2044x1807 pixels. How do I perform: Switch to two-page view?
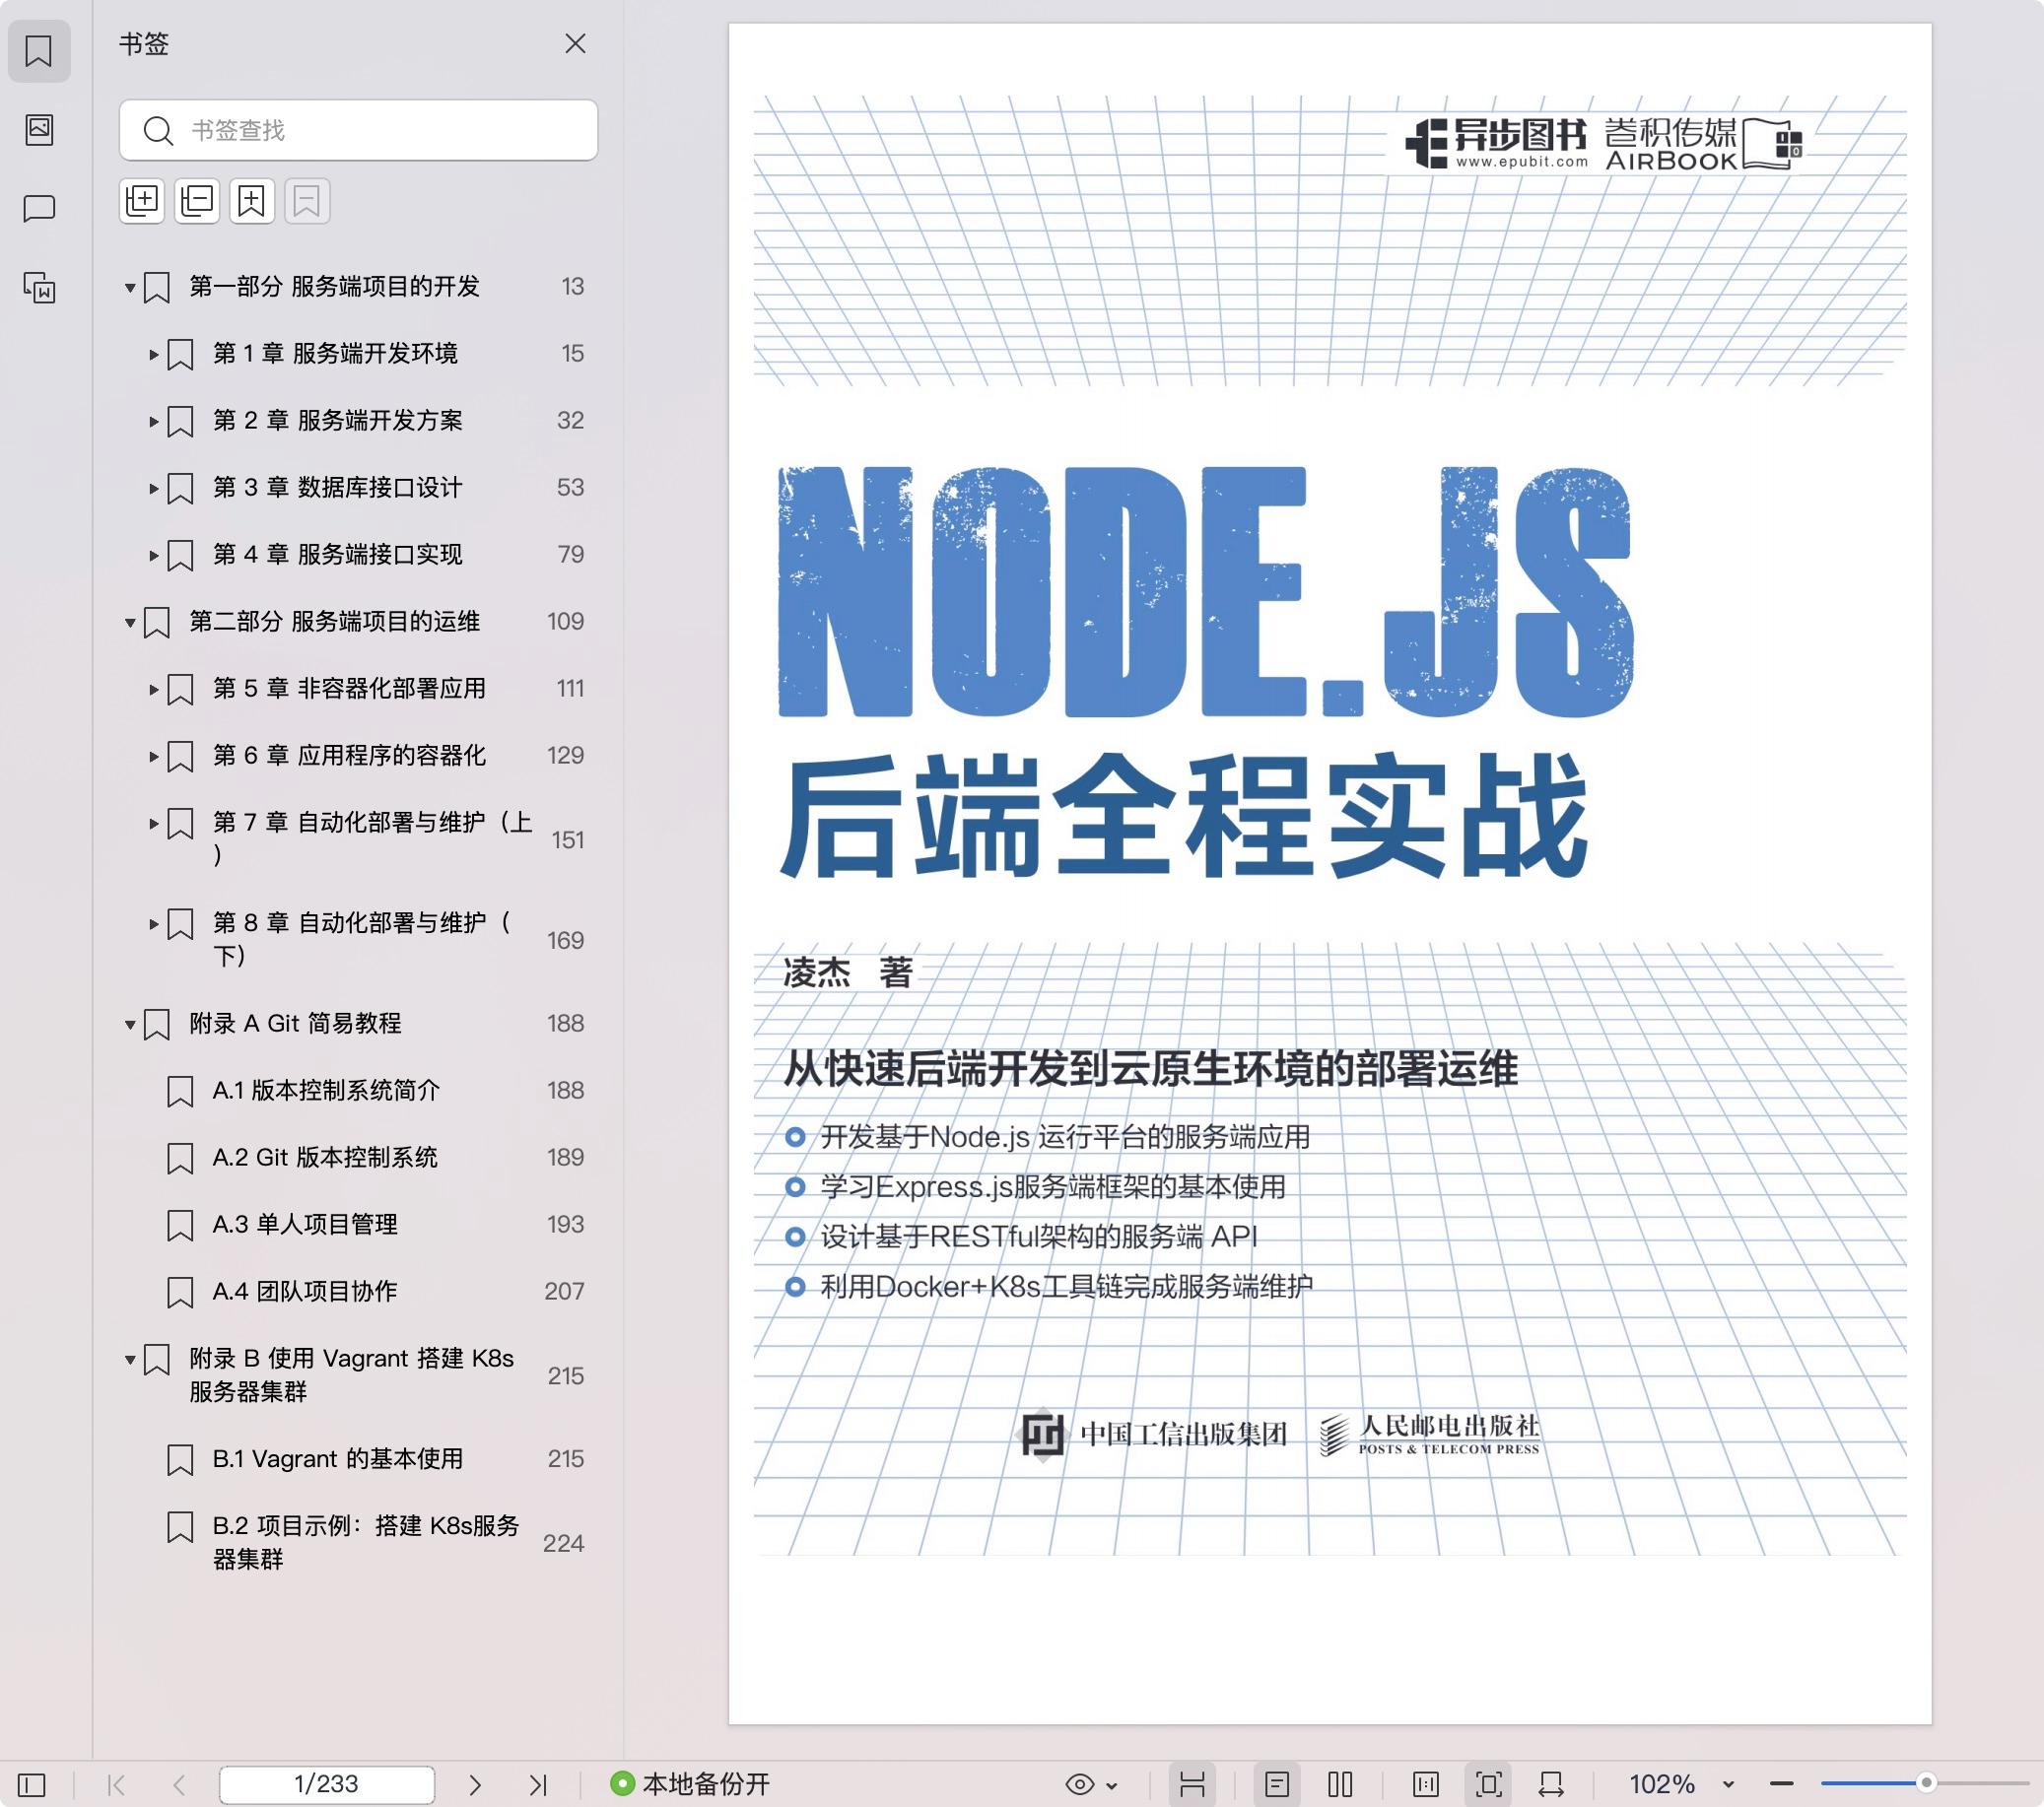pyautogui.click(x=1340, y=1784)
